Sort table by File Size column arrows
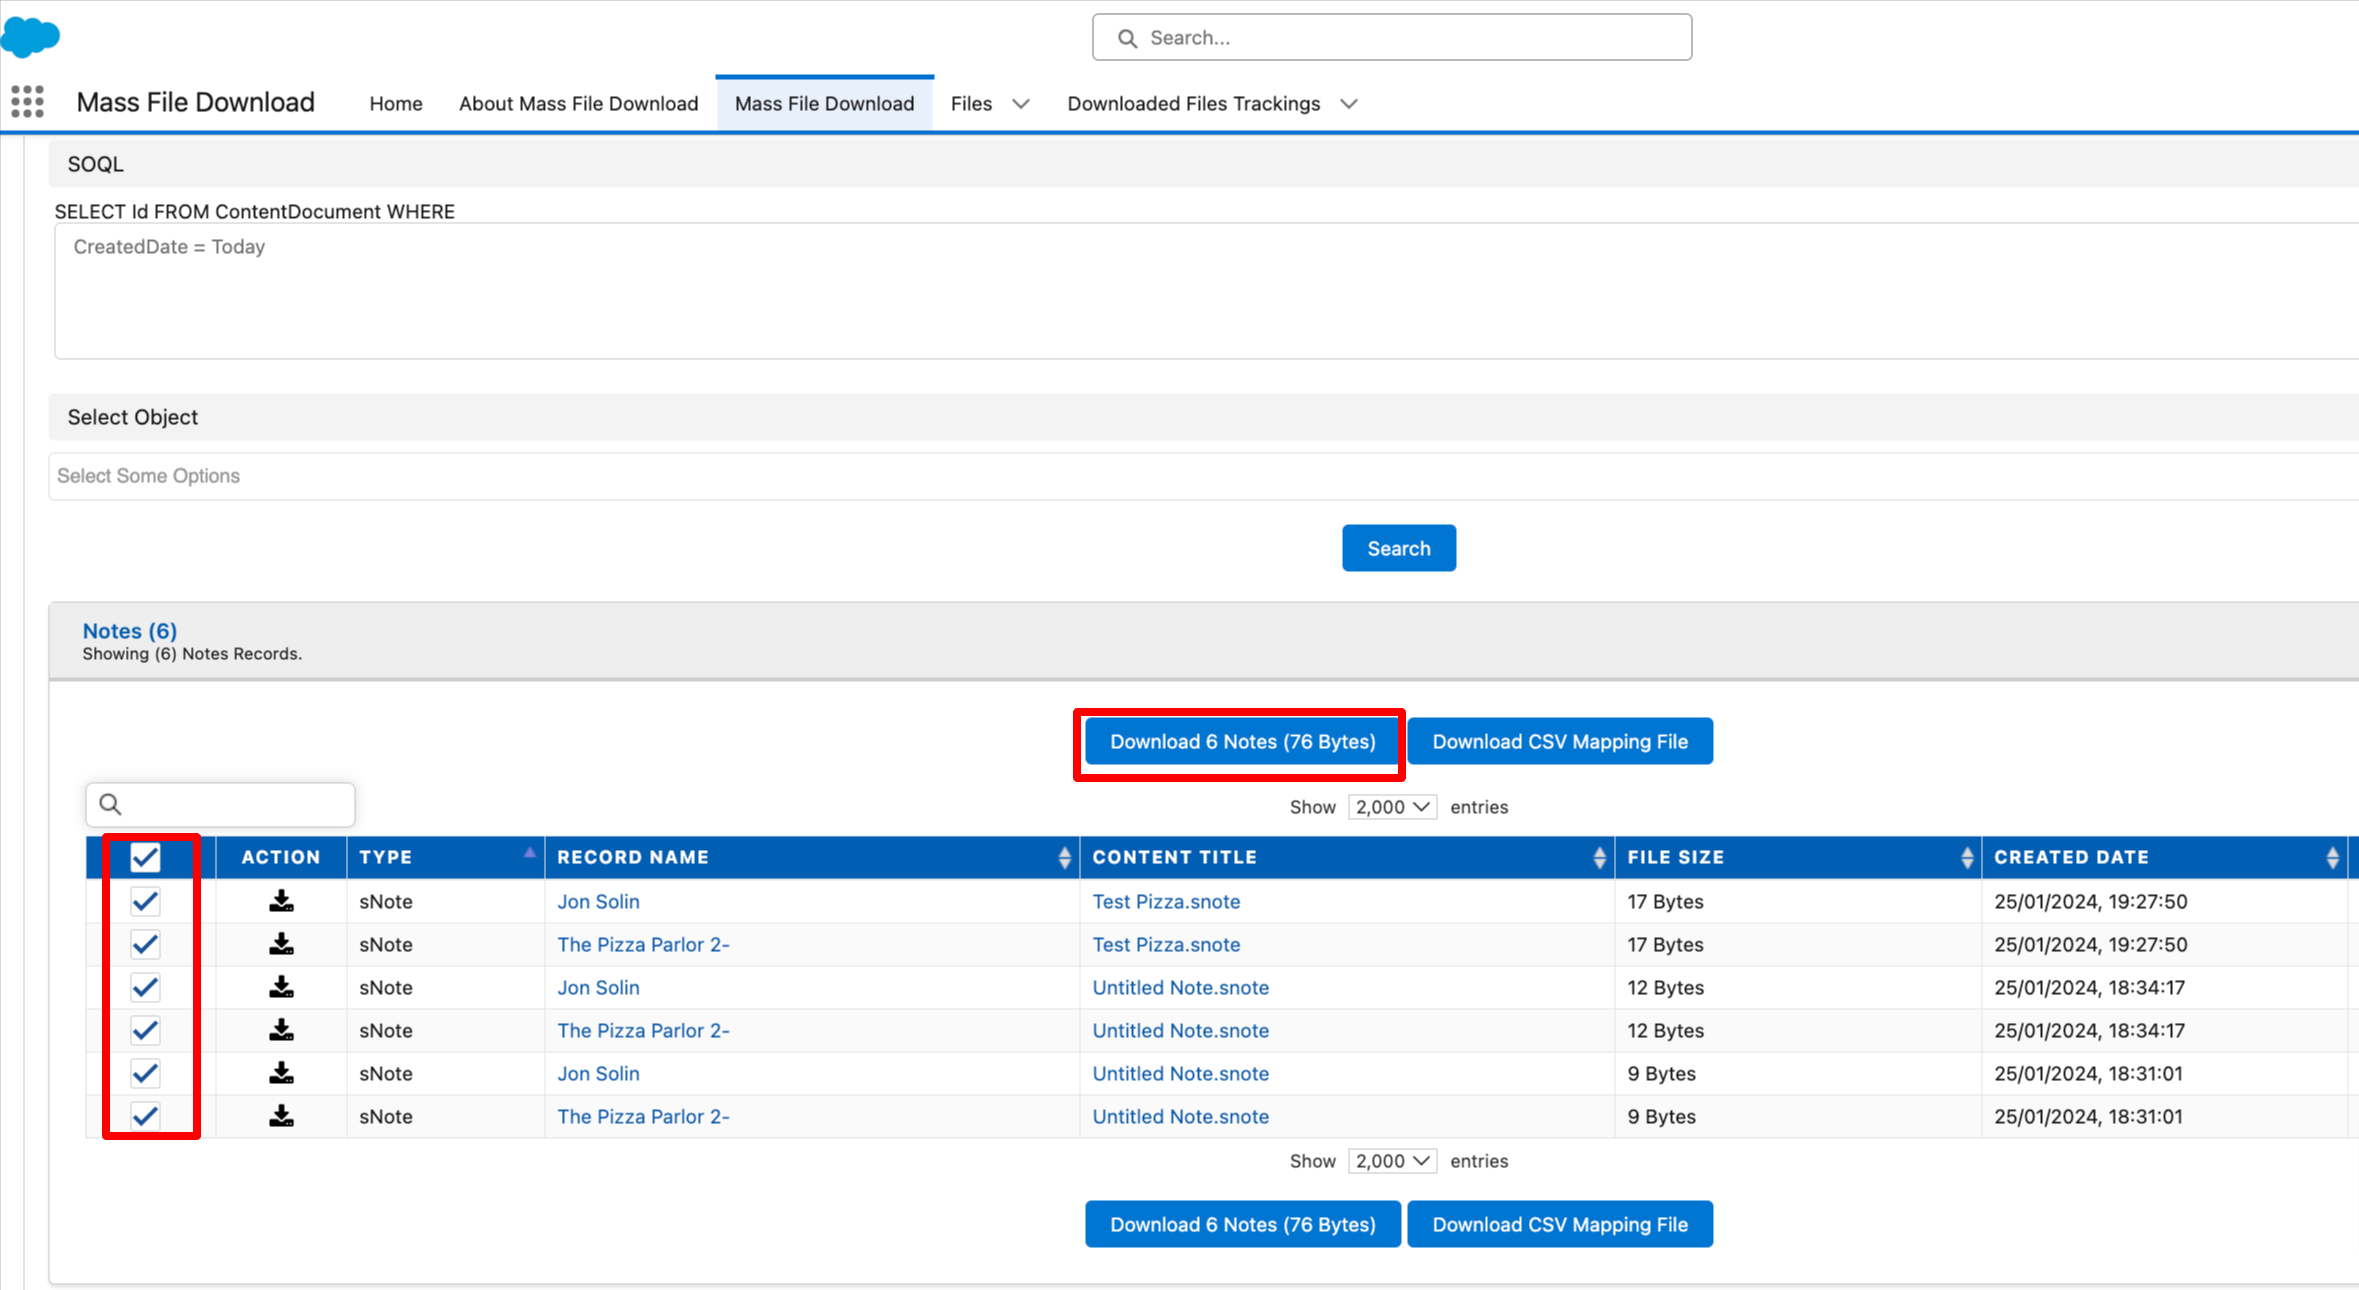This screenshot has height=1290, width=2359. (1966, 857)
